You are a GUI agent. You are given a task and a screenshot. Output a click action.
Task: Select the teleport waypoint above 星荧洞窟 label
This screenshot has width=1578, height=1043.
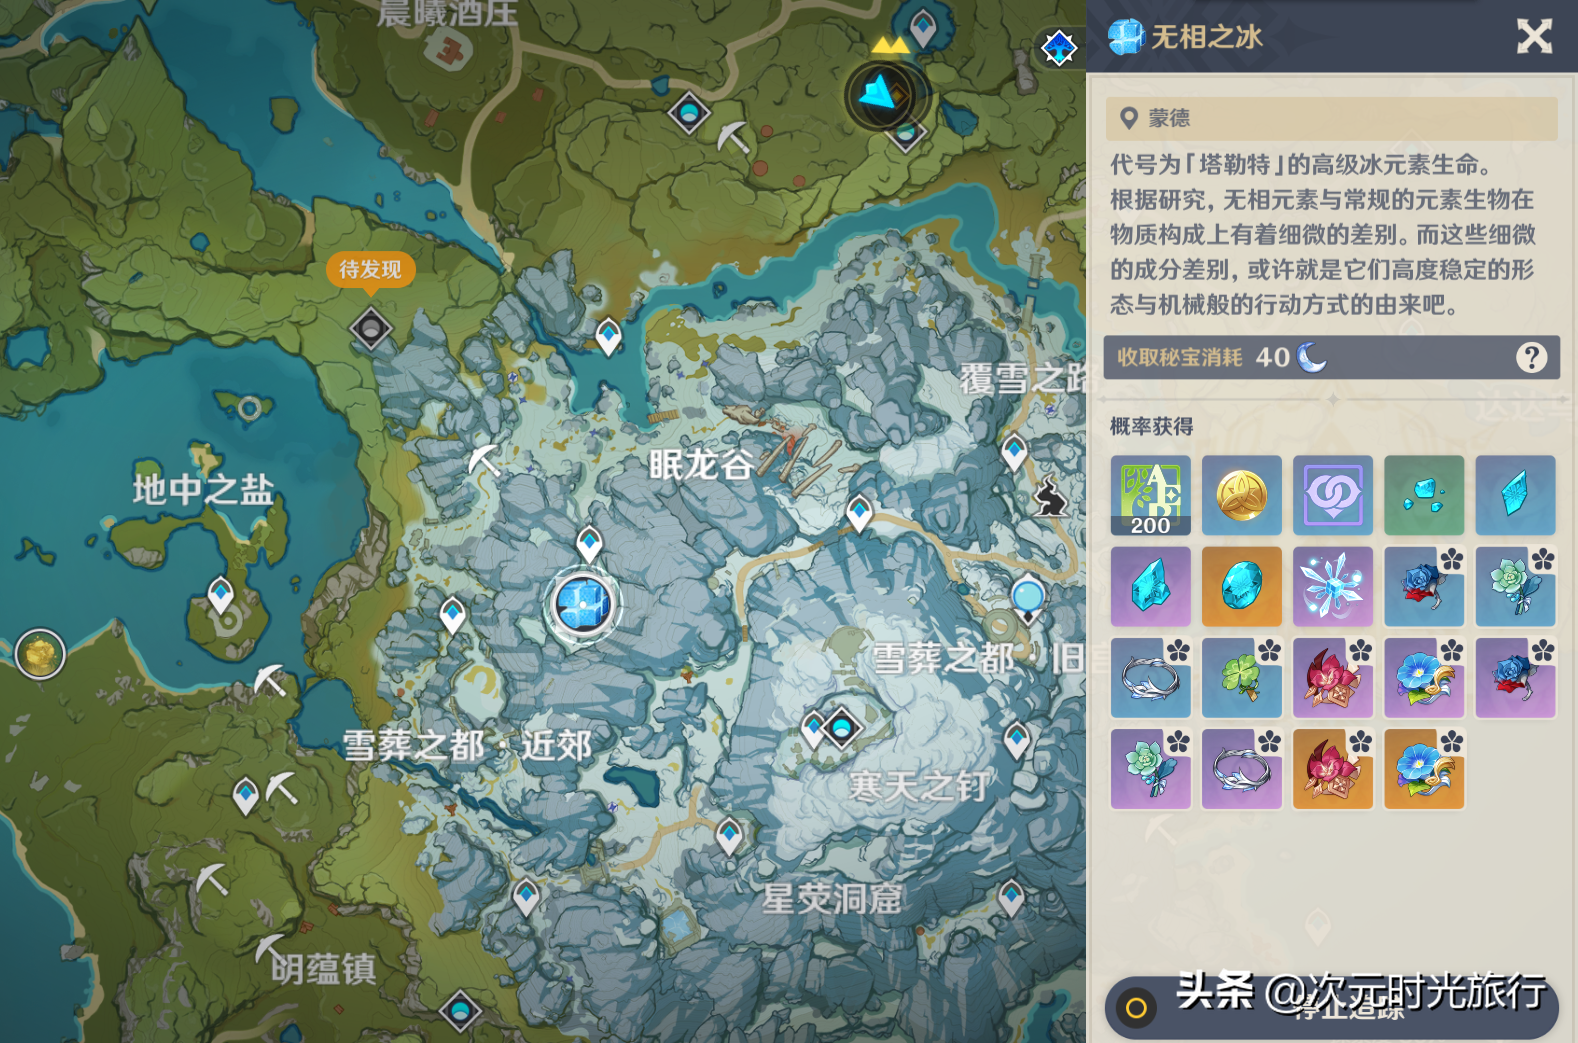729,836
